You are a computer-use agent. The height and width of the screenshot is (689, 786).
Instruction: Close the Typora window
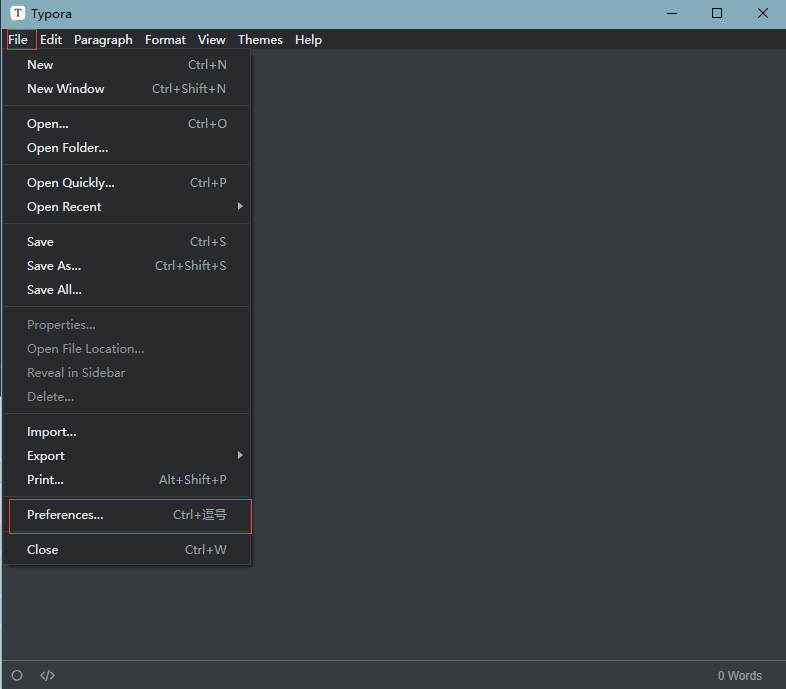(762, 14)
